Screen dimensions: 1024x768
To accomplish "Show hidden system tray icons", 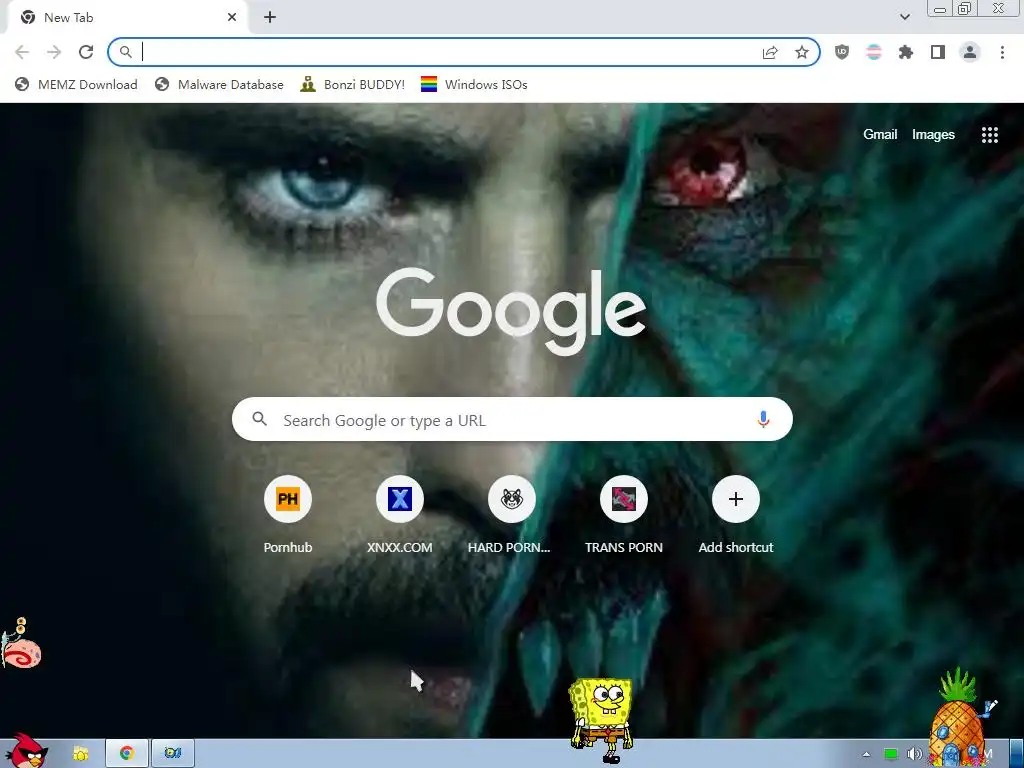I will coord(866,754).
